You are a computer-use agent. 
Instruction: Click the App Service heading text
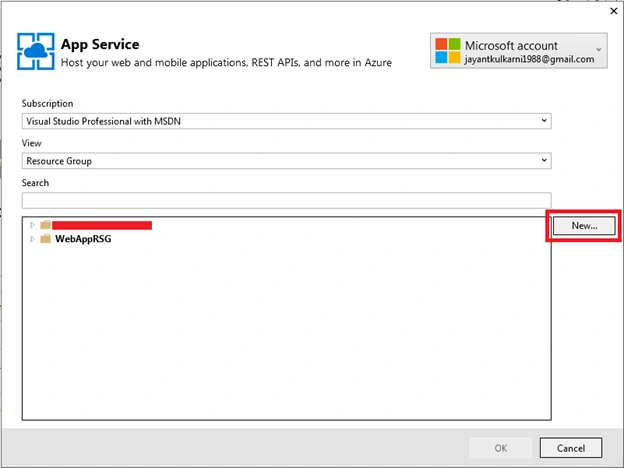click(x=100, y=44)
